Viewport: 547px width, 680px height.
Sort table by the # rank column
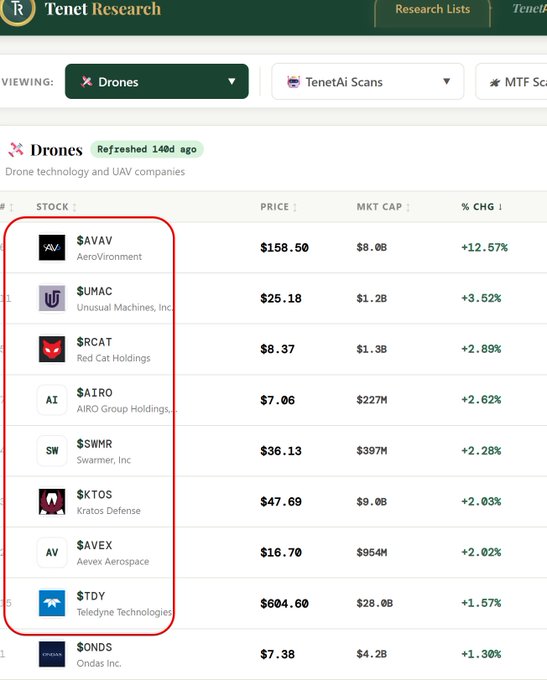tap(7, 207)
